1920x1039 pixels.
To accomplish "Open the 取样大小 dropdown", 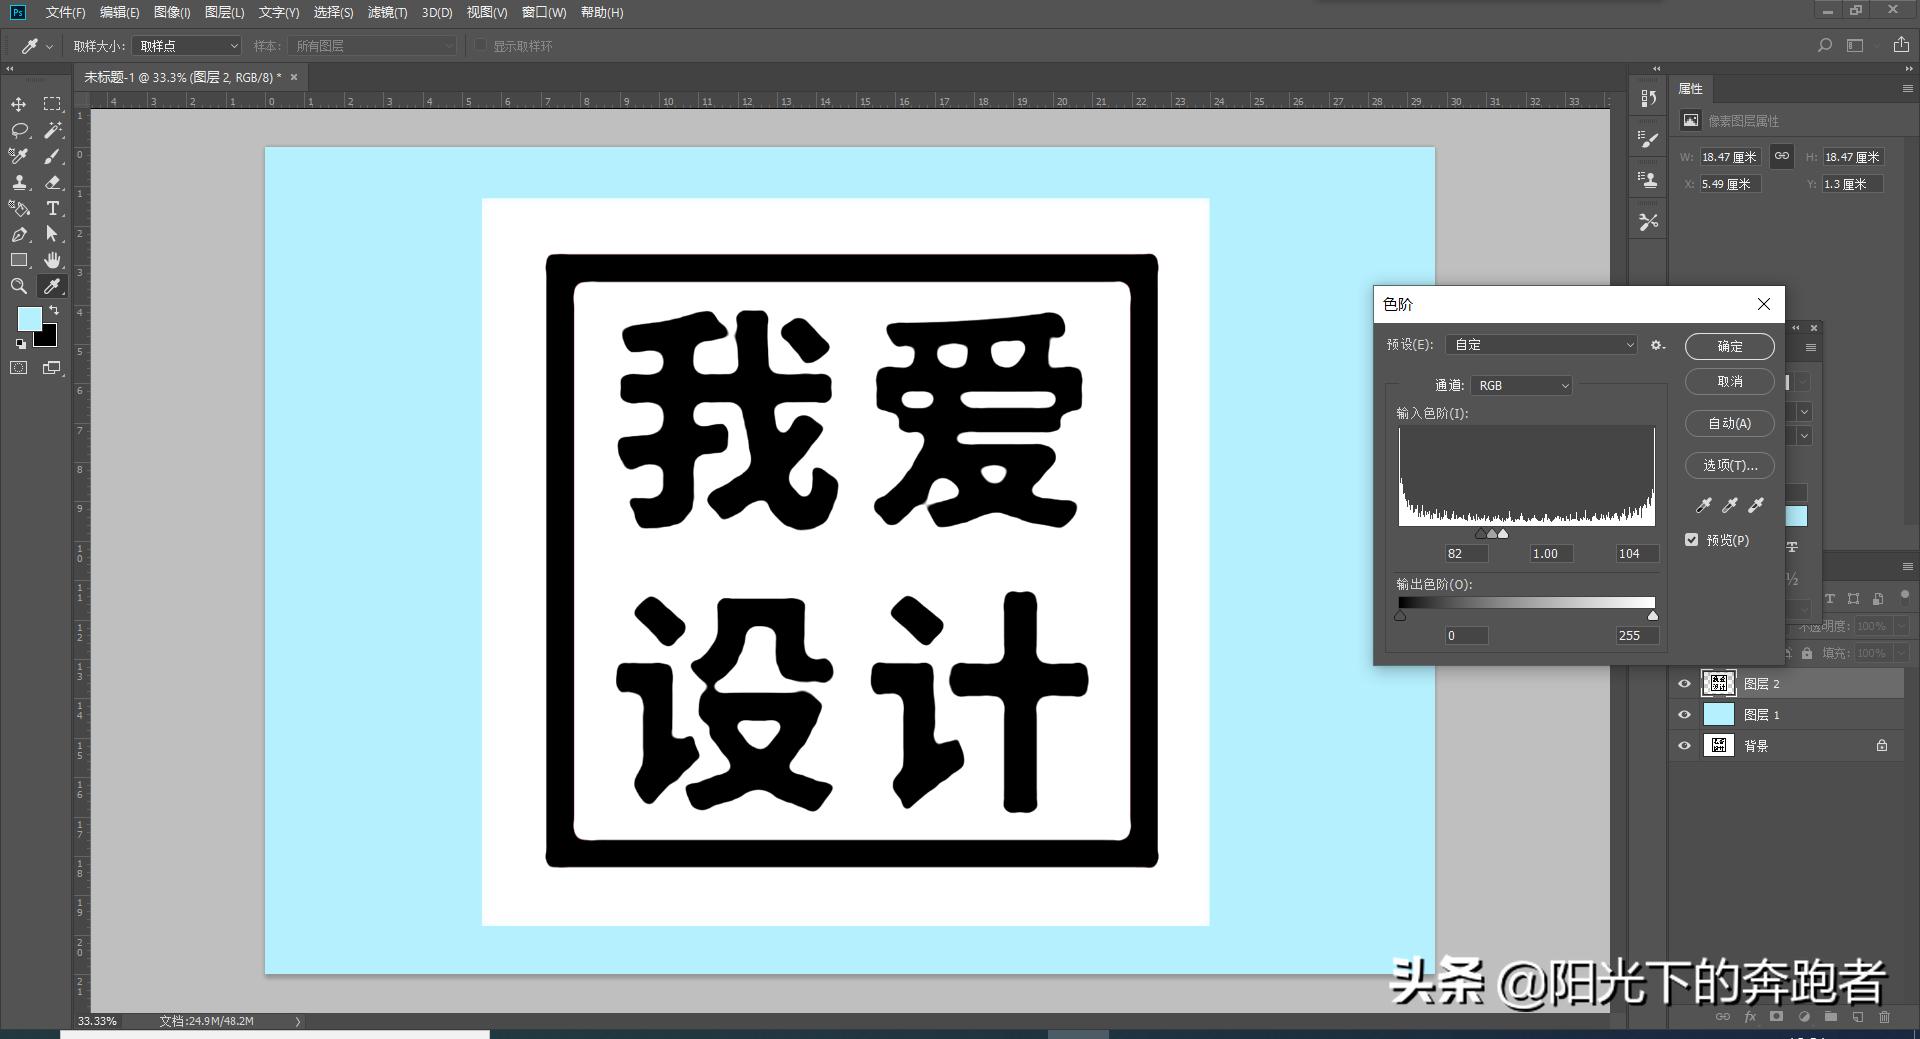I will [185, 46].
